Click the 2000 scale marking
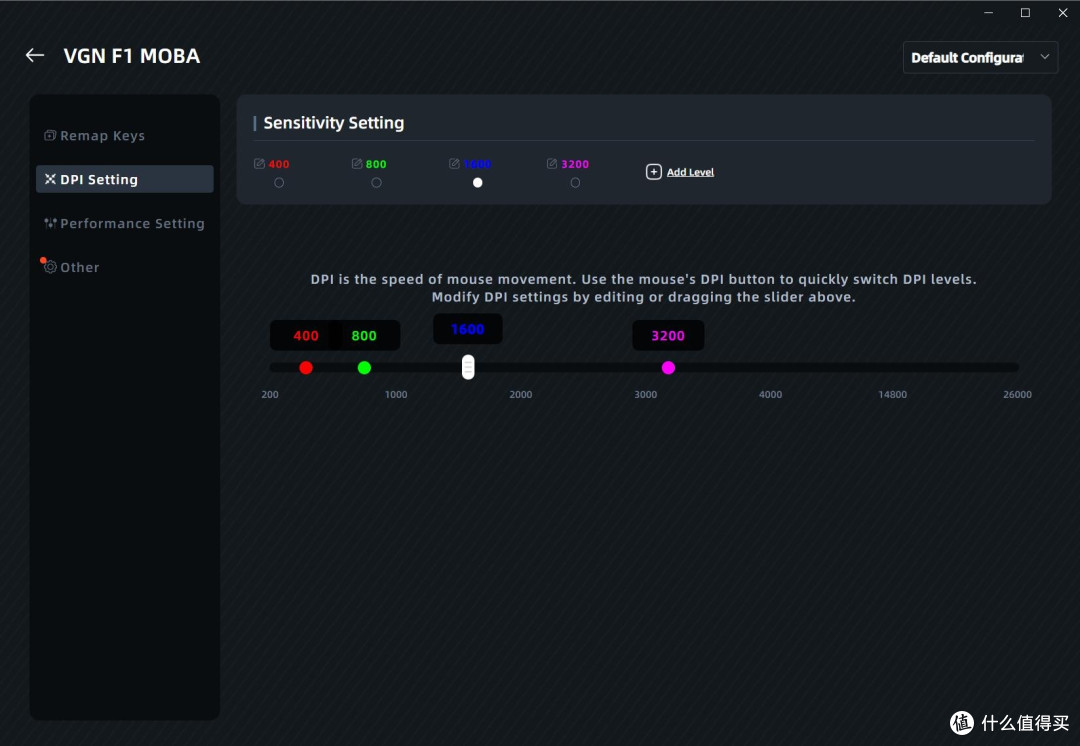This screenshot has width=1080, height=746. (x=521, y=395)
